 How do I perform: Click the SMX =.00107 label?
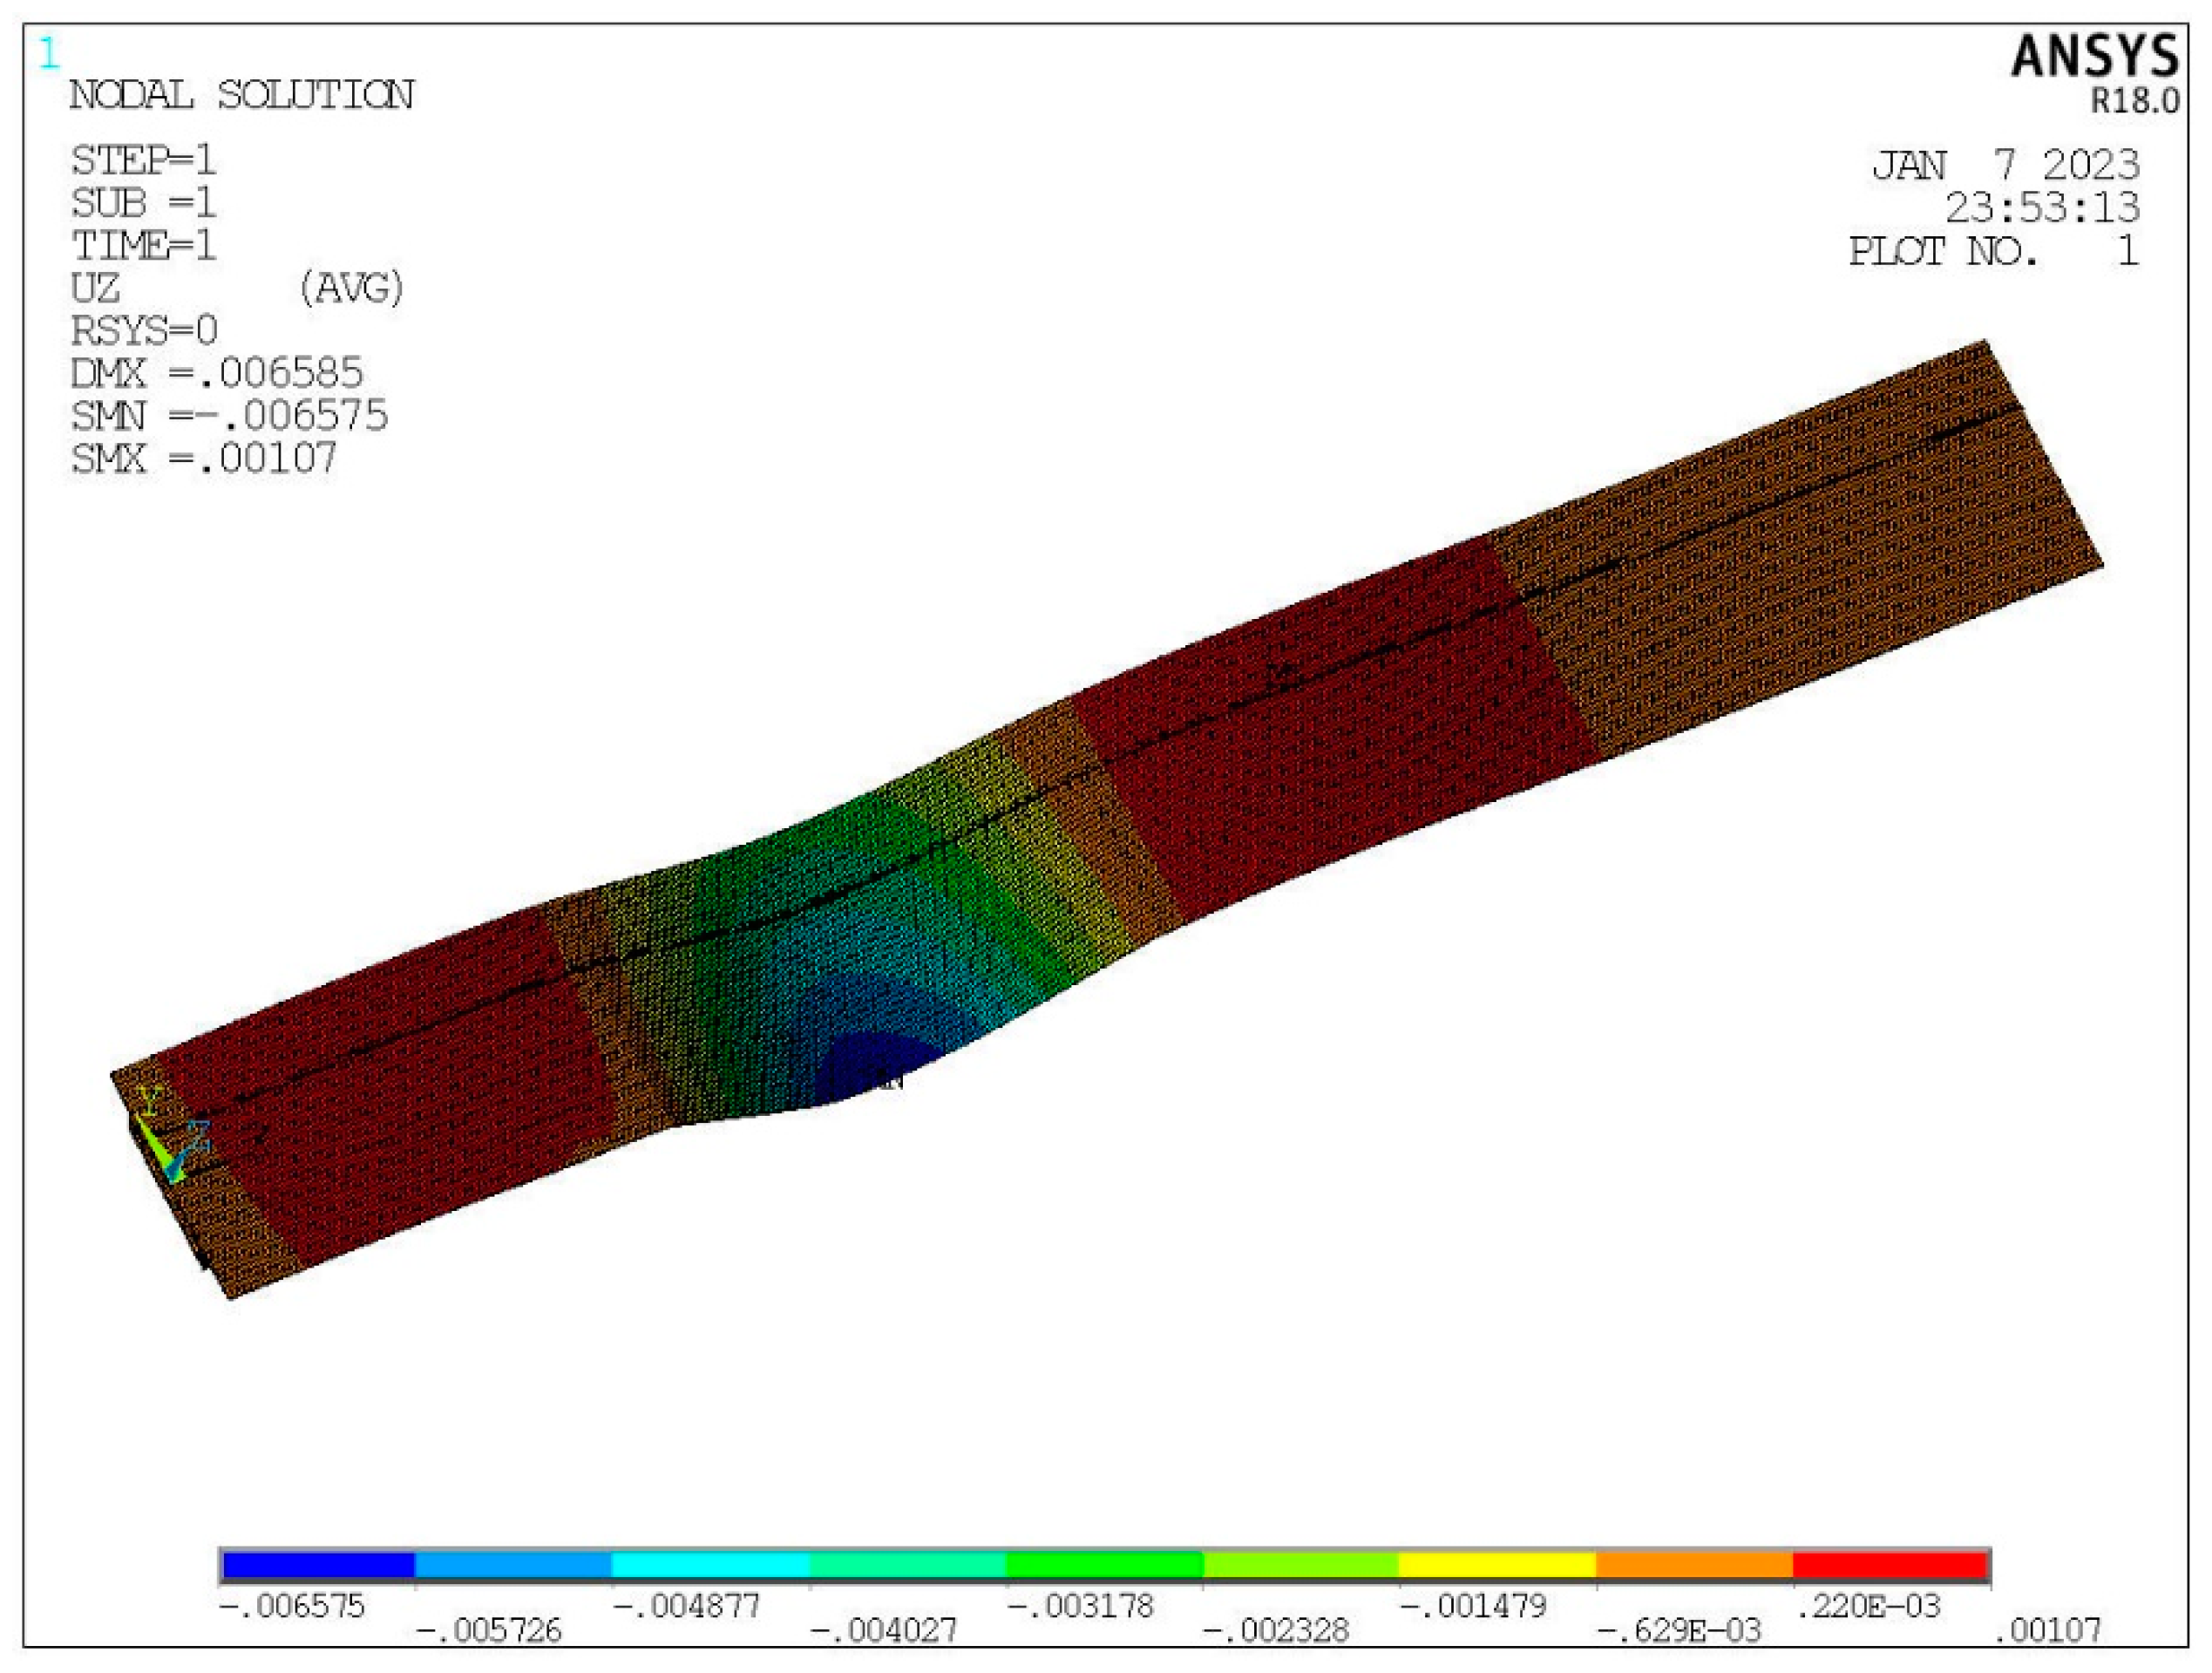click(203, 459)
